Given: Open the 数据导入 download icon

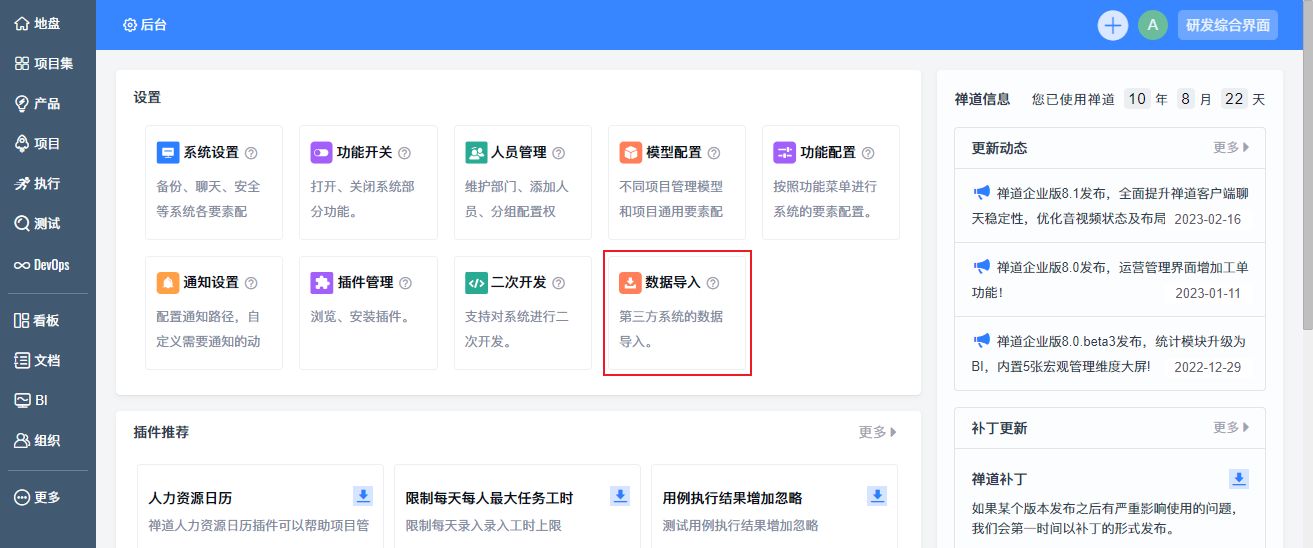Looking at the screenshot, I should 630,283.
